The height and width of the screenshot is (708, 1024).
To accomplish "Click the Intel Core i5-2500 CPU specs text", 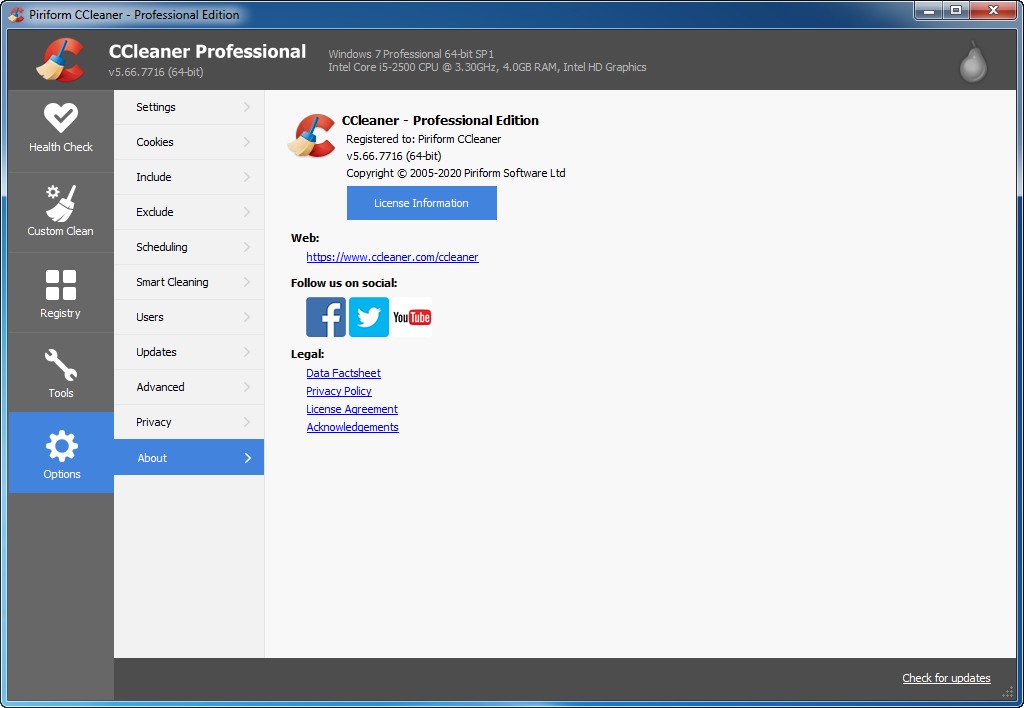I will [487, 67].
